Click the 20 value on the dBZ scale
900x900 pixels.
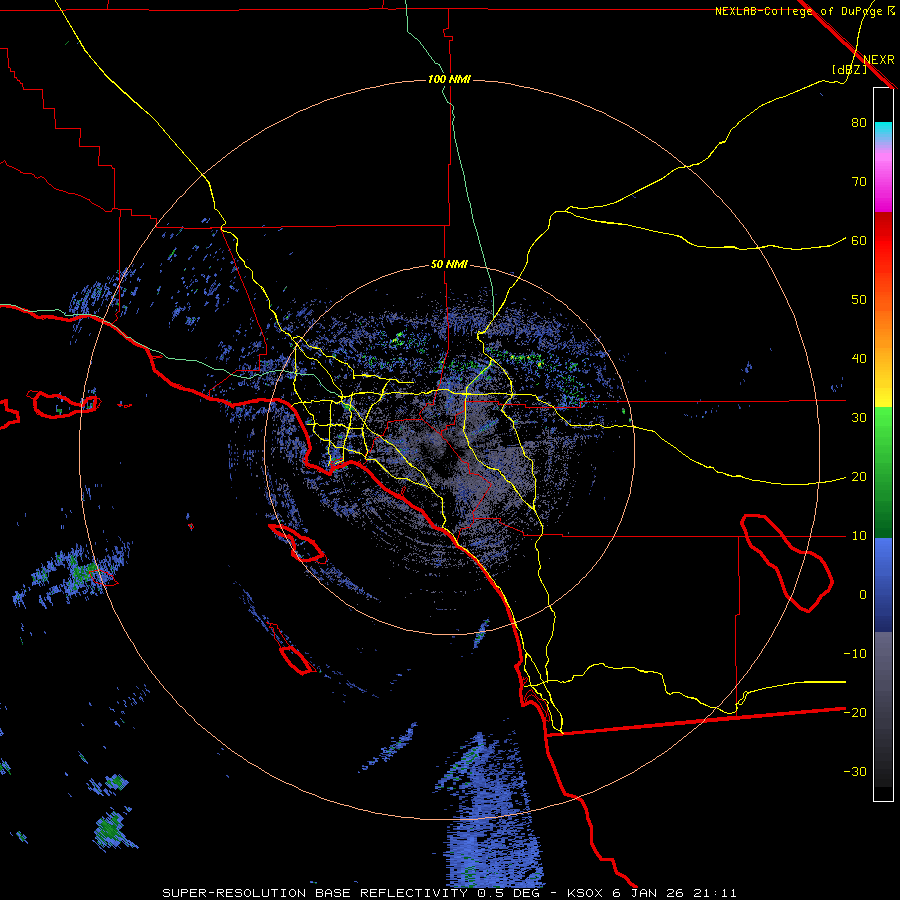click(x=859, y=477)
